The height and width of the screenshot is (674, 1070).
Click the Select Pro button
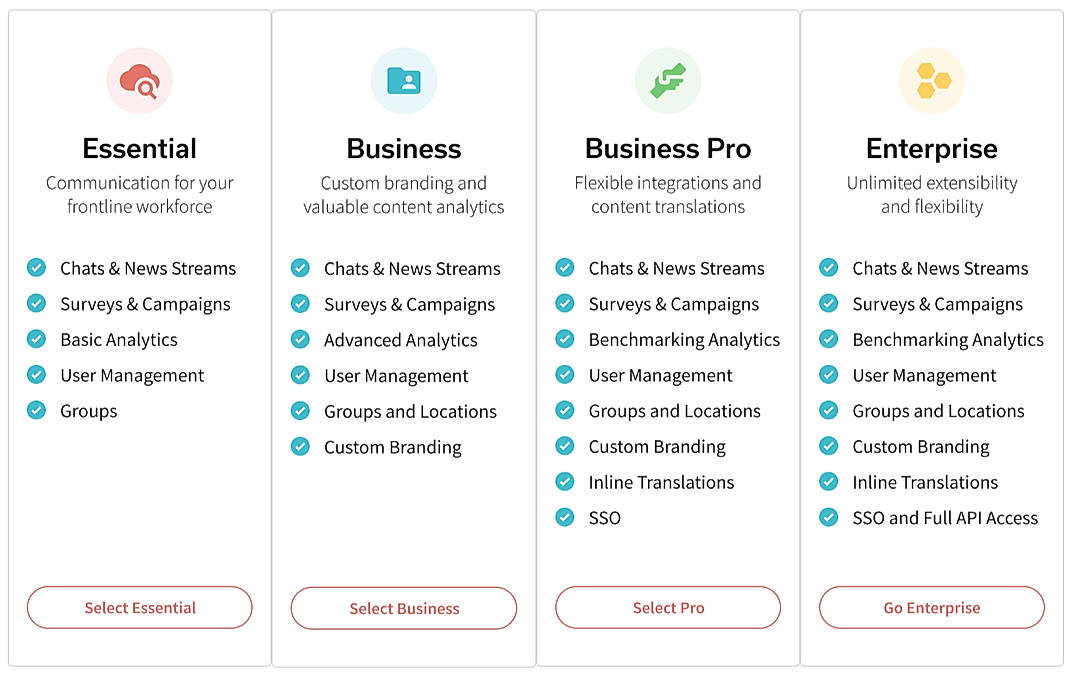668,607
